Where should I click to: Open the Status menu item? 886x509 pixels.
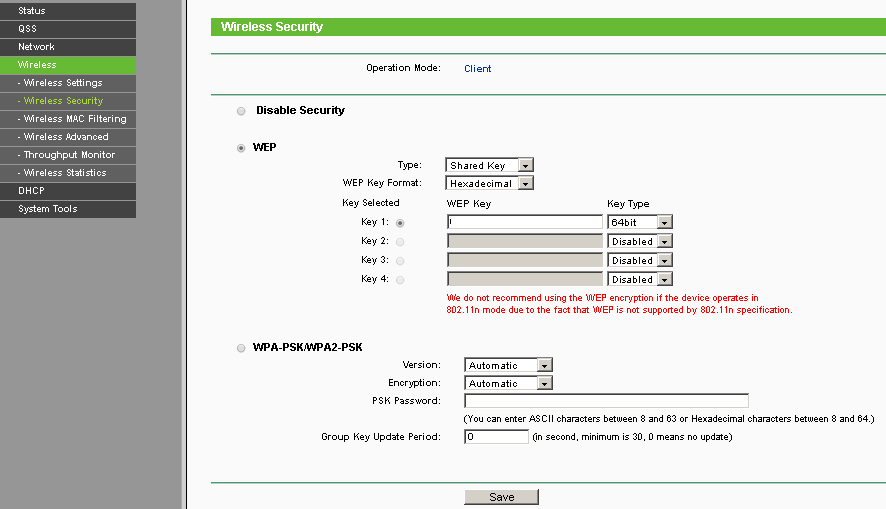click(67, 11)
